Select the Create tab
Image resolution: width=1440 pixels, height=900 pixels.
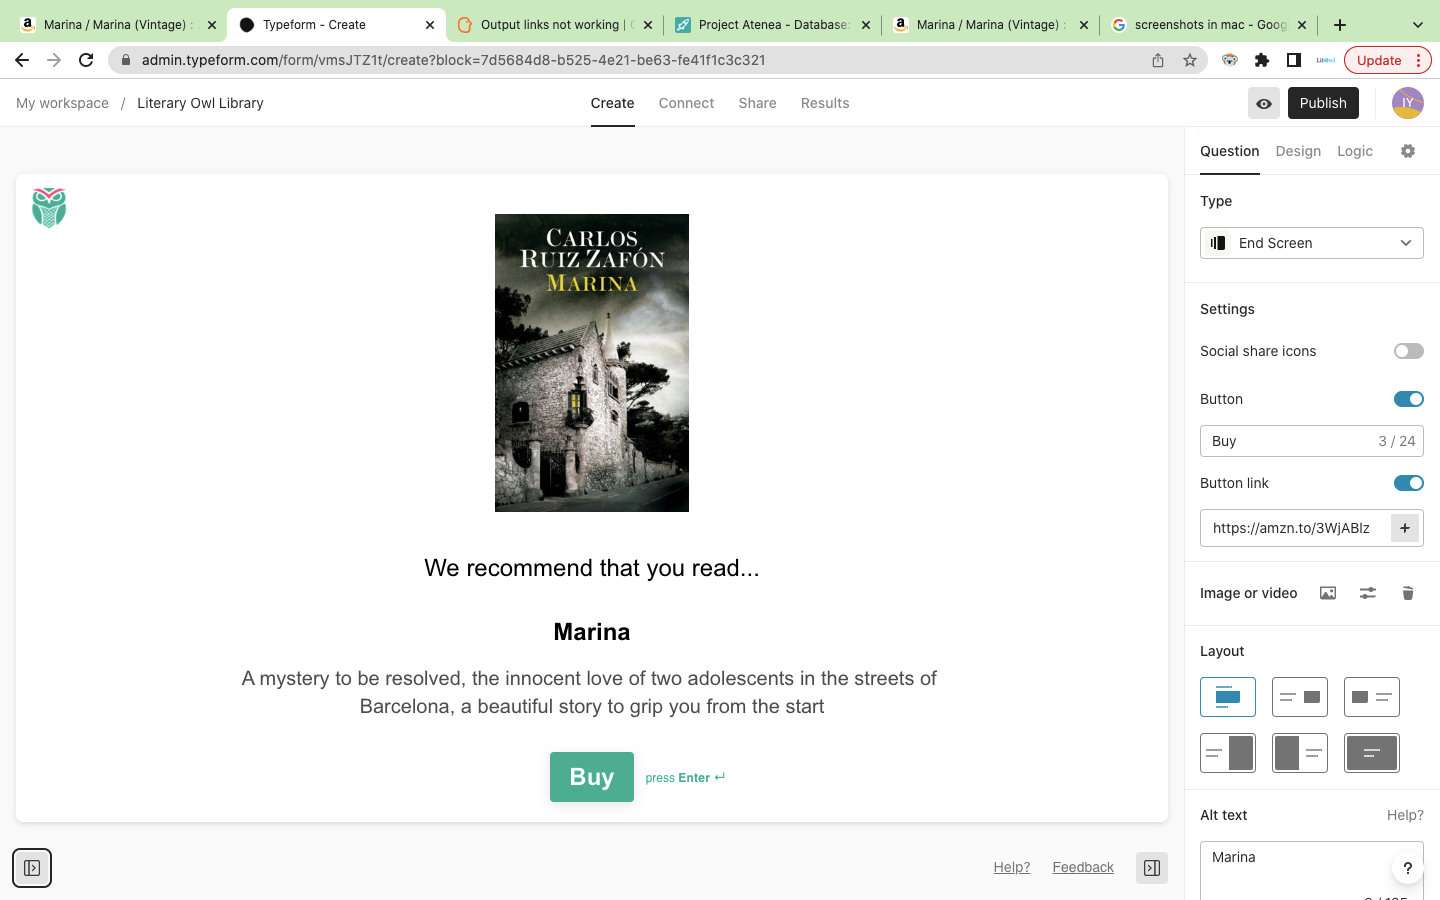pos(612,103)
